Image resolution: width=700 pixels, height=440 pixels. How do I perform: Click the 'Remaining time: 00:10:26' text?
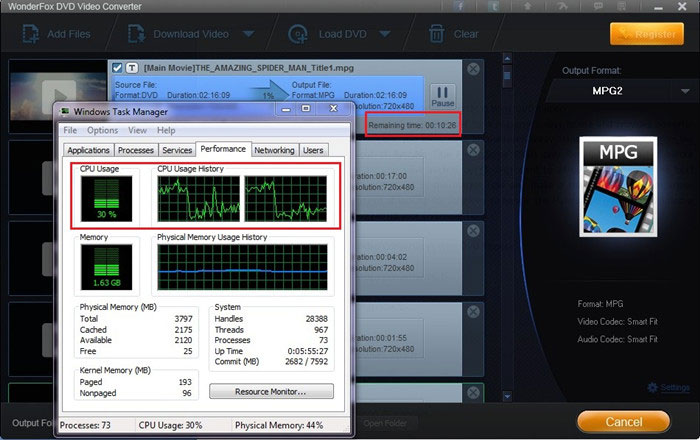pos(412,125)
